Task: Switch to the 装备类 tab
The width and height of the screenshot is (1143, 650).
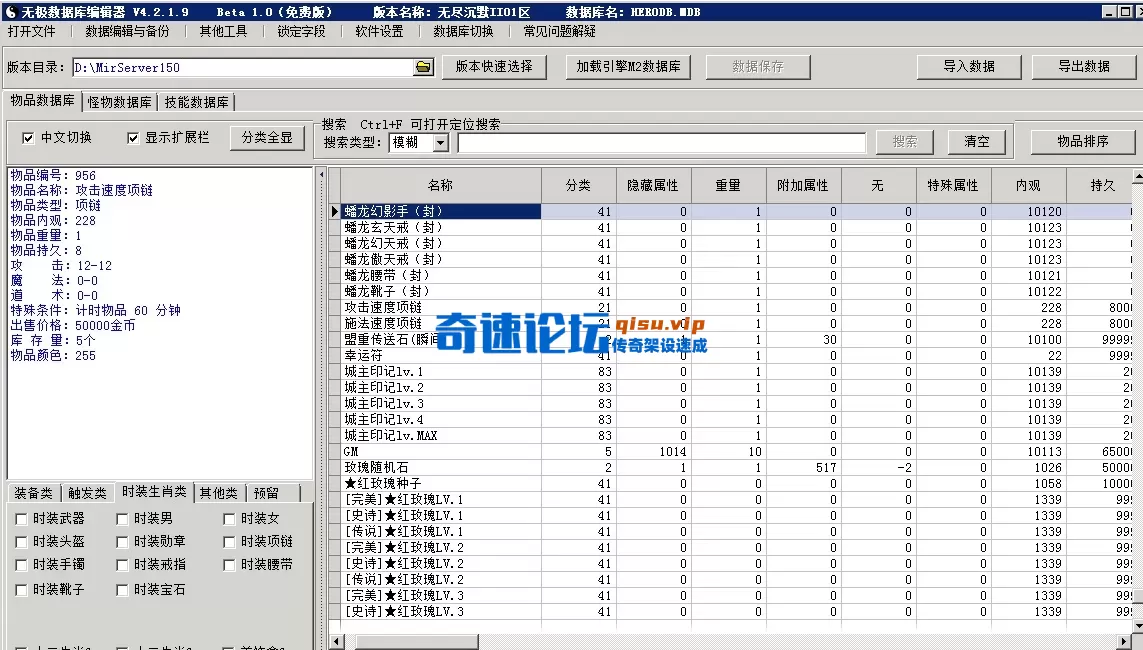Action: click(34, 493)
